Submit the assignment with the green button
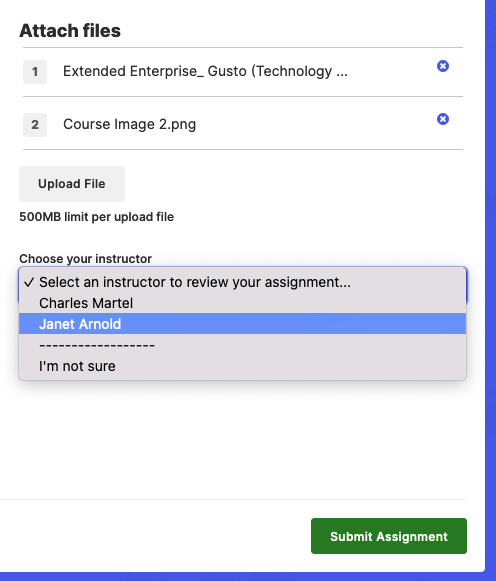496x581 pixels. (x=389, y=536)
